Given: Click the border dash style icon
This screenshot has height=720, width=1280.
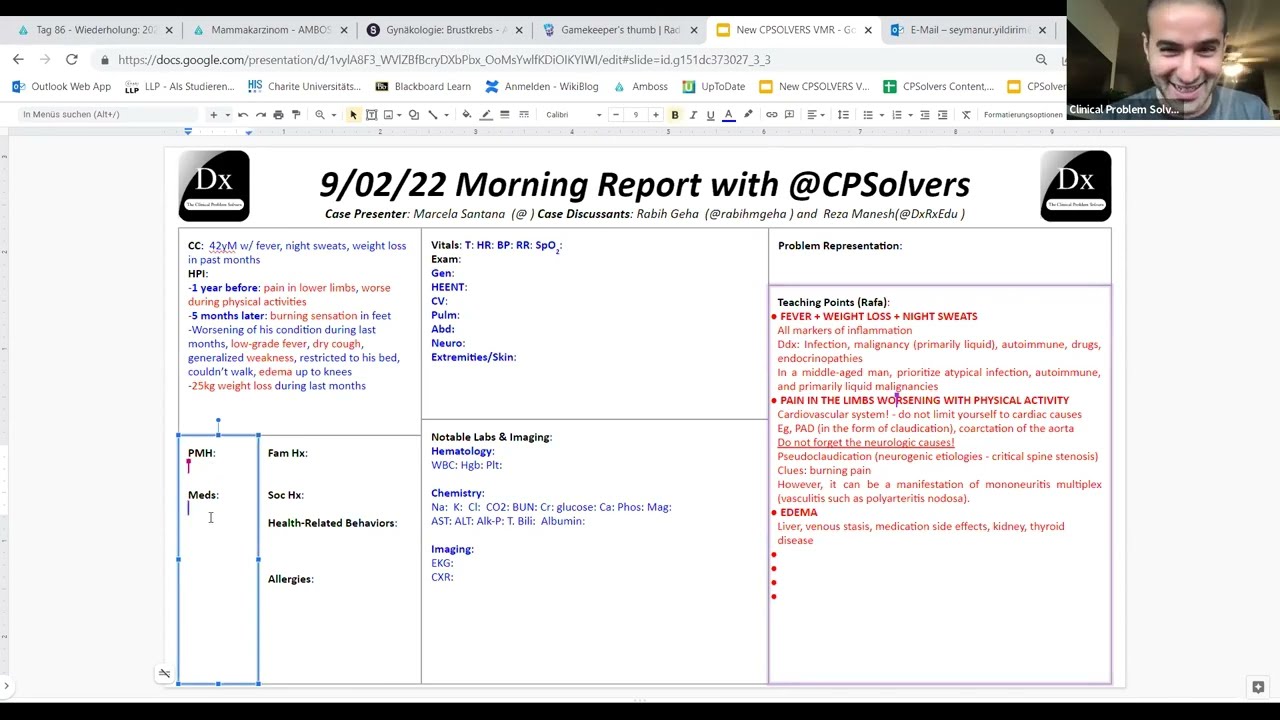Looking at the screenshot, I should pos(523,115).
